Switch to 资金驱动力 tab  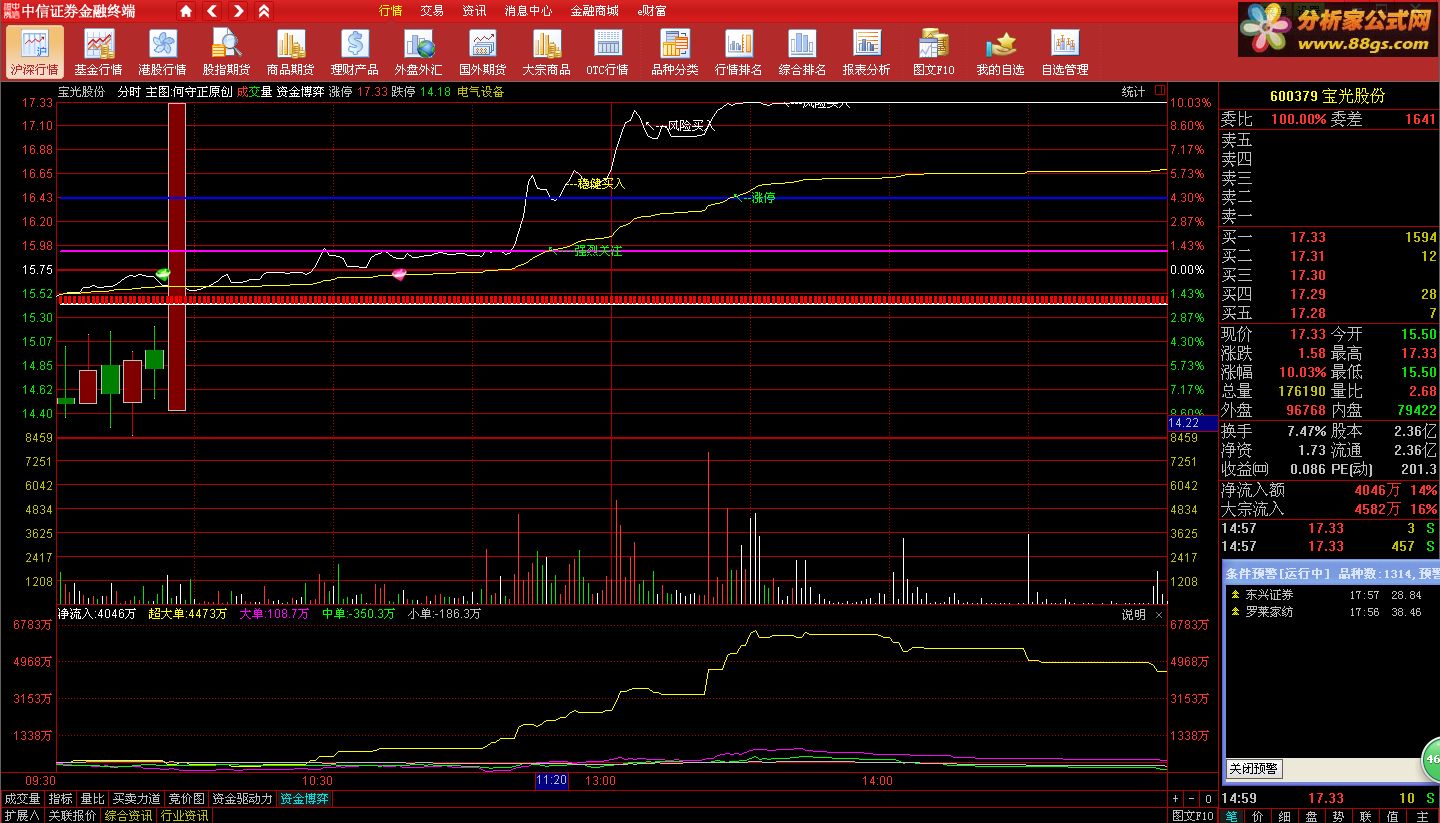pyautogui.click(x=242, y=799)
